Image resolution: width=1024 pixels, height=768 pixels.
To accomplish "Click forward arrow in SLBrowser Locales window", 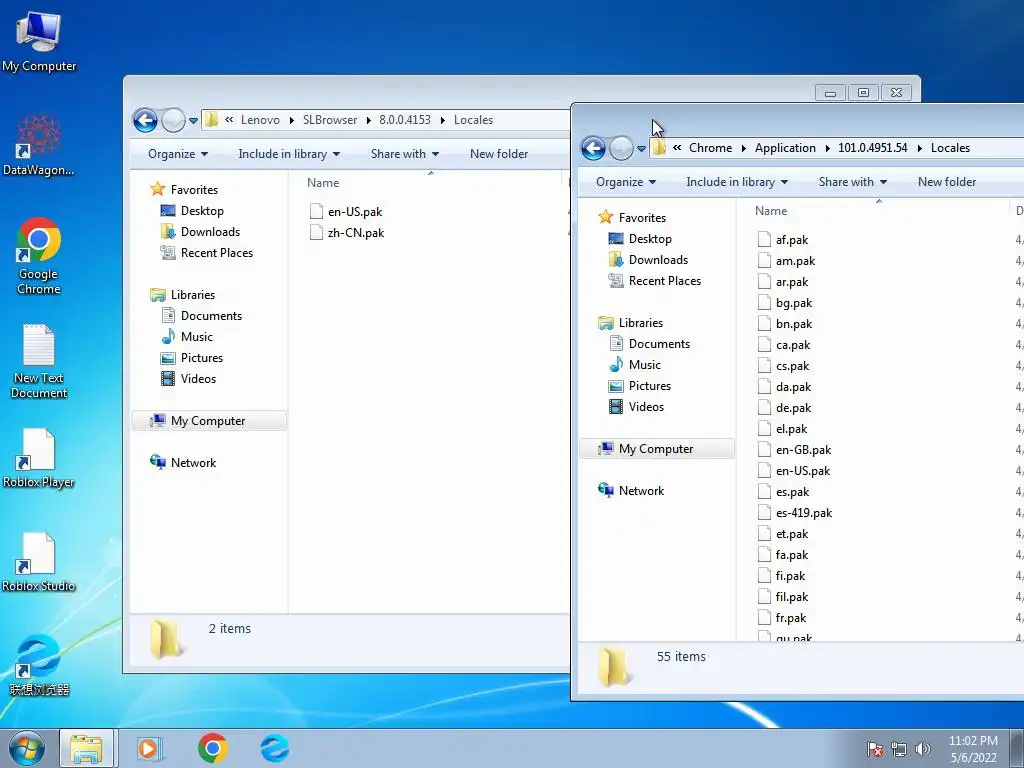I will pyautogui.click(x=173, y=120).
